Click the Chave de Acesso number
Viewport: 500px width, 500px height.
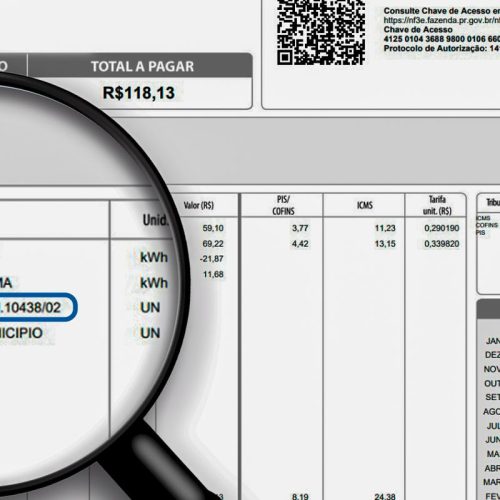[x=442, y=39]
